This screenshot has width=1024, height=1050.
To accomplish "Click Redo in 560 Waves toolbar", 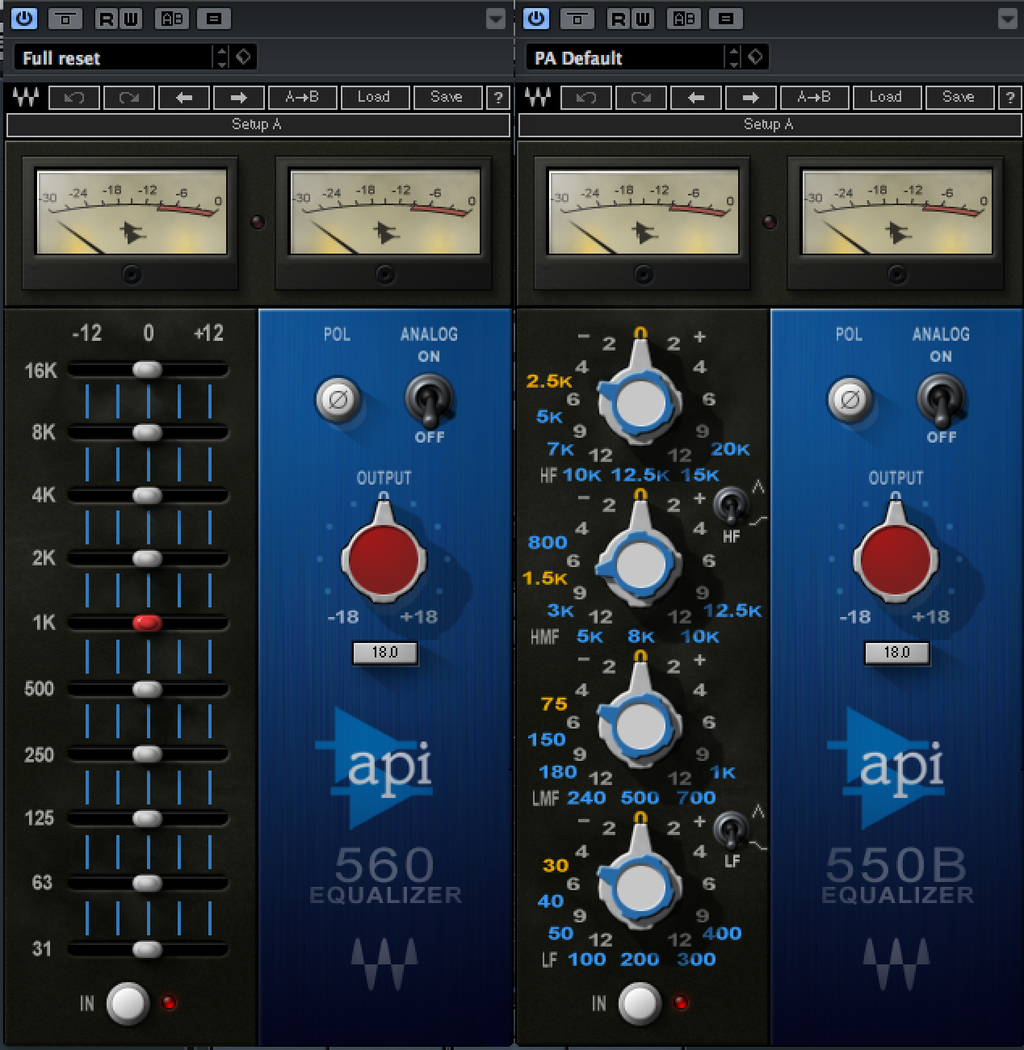I will point(129,98).
